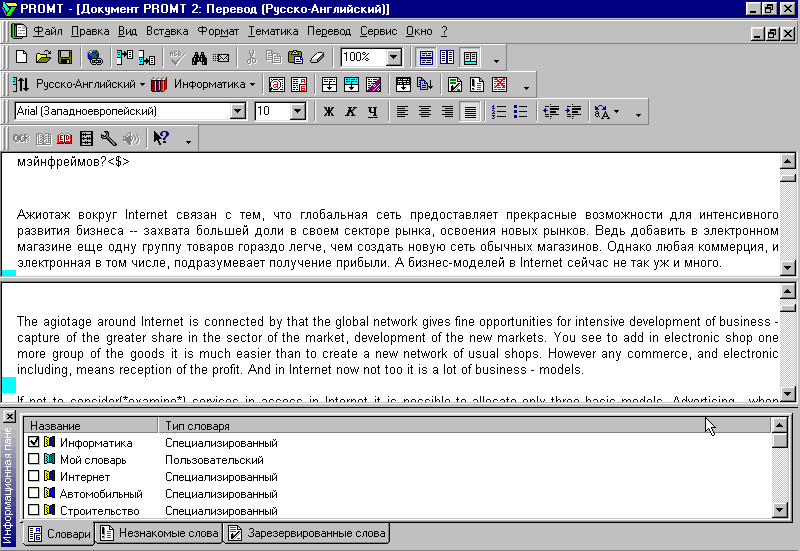Click the scissors Cut icon
The image size is (800, 551).
click(252, 58)
